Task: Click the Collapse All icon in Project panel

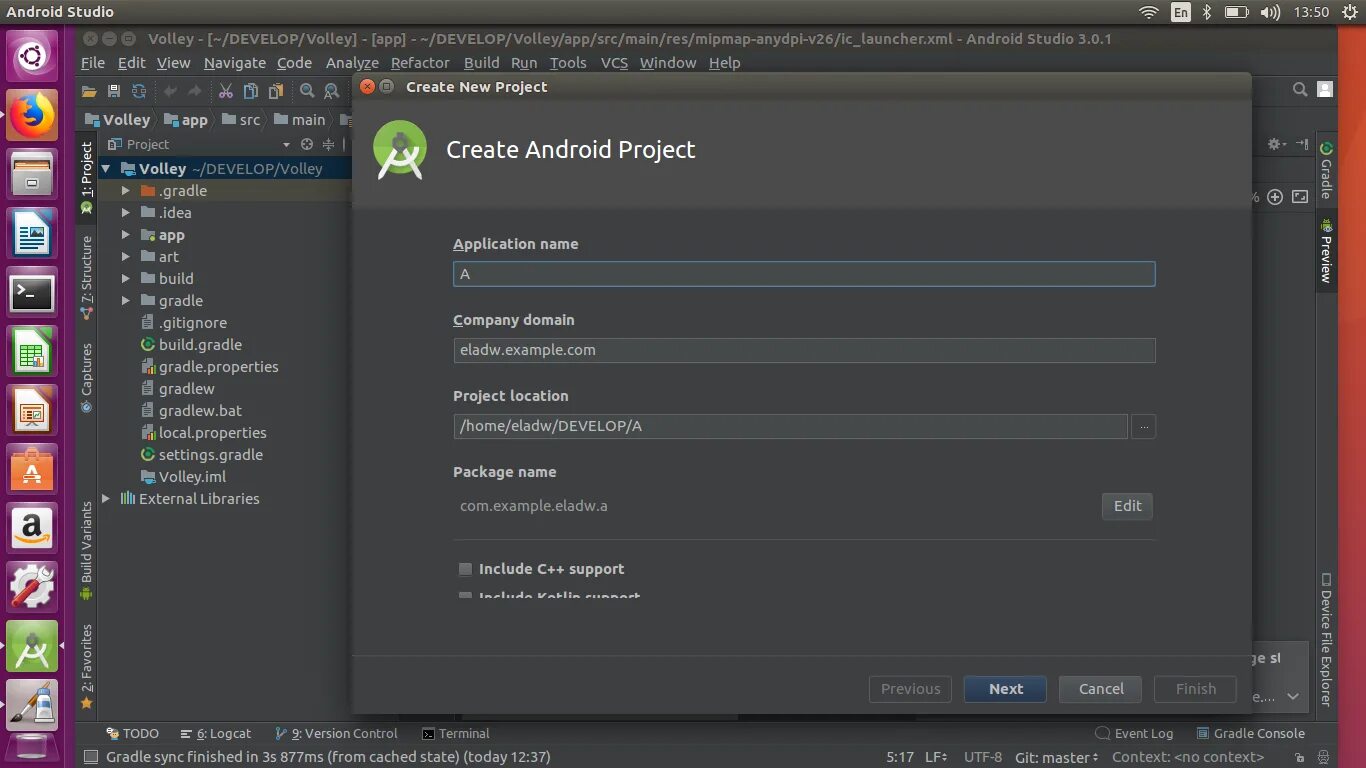Action: click(x=328, y=144)
